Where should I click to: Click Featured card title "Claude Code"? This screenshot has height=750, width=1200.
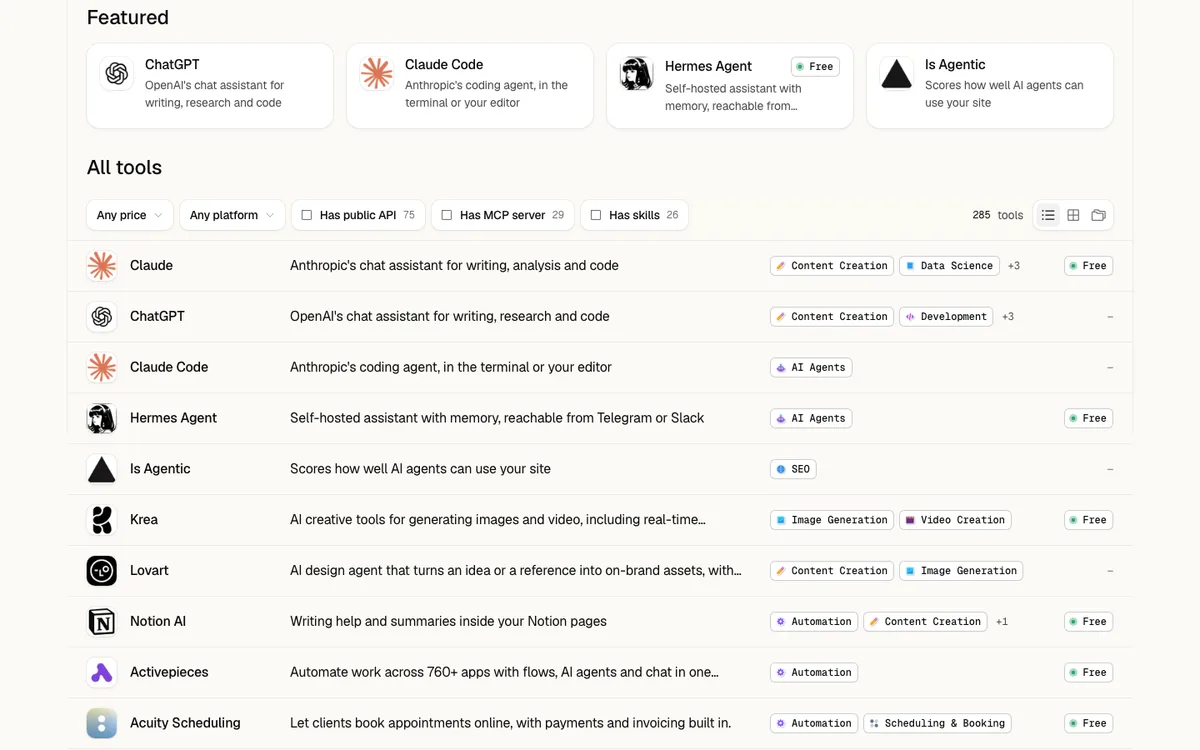[444, 65]
